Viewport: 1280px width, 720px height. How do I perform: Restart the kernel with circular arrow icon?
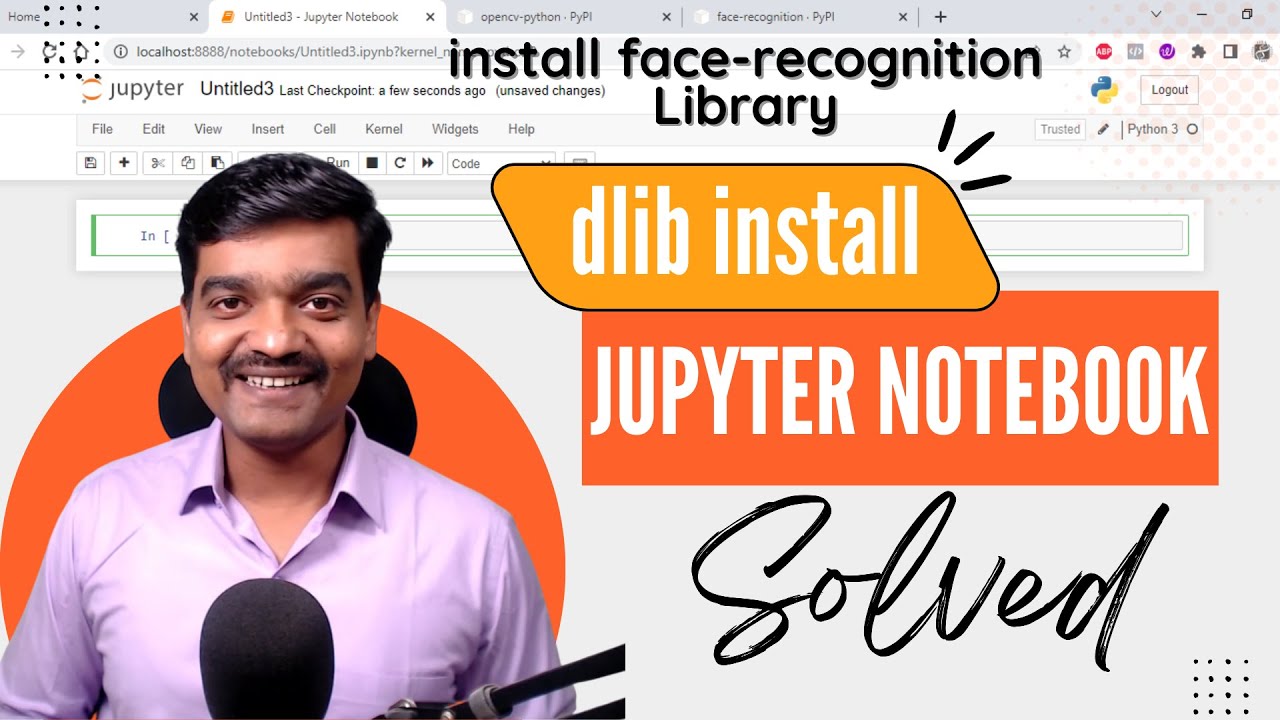[400, 163]
